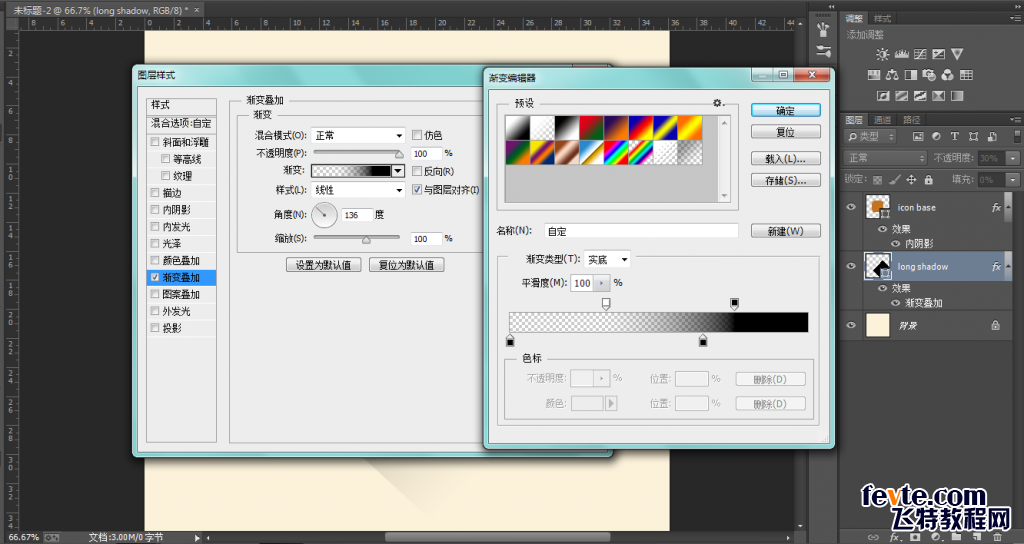This screenshot has width=1024, height=544.
Task: Add a Color Balance adjustment
Action: [892, 75]
